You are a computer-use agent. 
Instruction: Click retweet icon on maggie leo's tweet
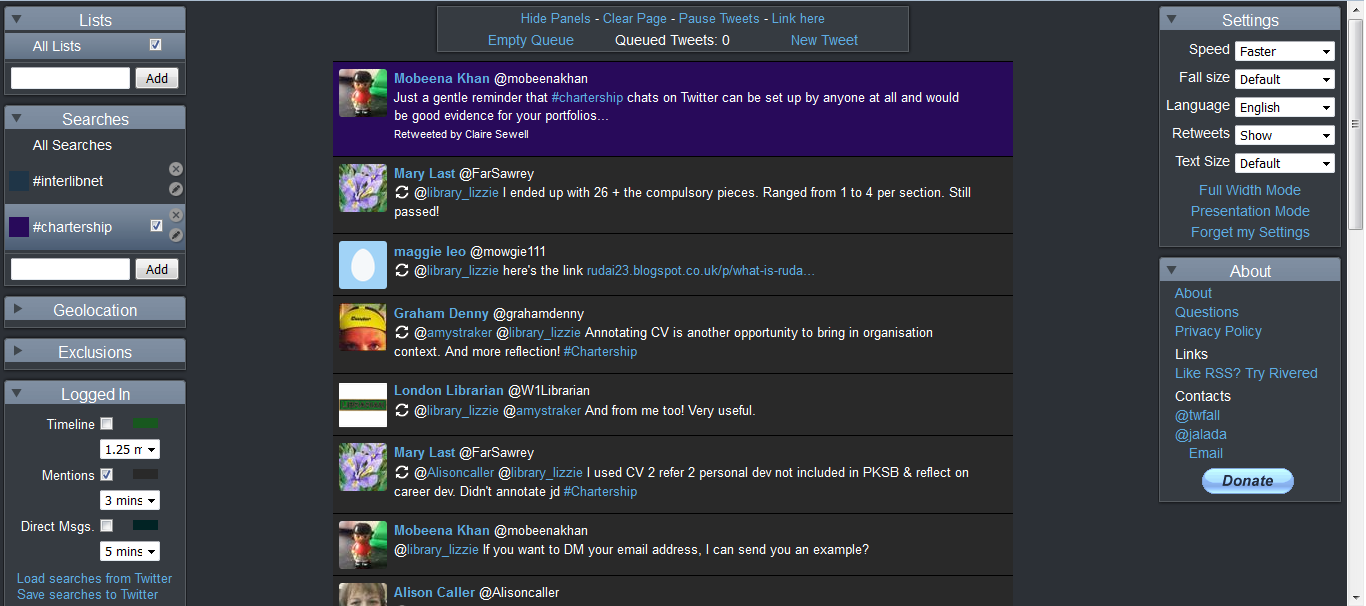pyautogui.click(x=402, y=270)
